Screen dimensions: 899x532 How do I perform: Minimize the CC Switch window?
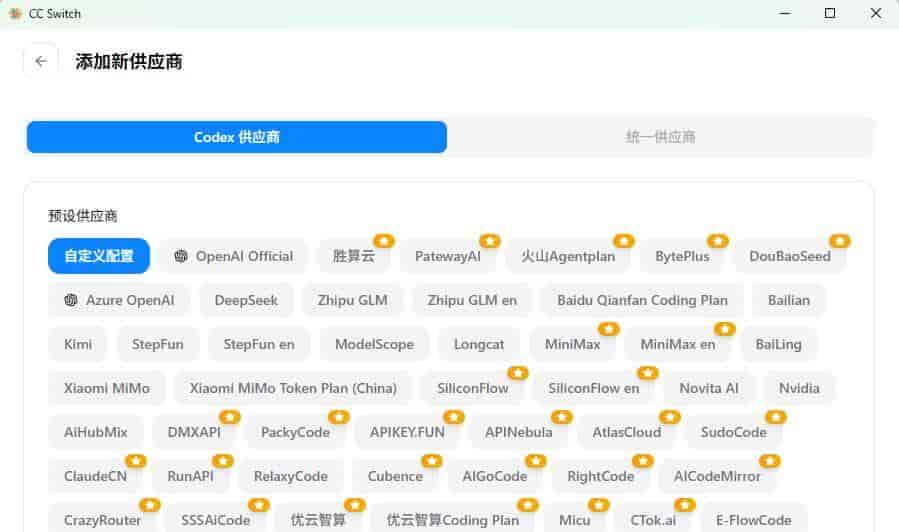[x=785, y=13]
